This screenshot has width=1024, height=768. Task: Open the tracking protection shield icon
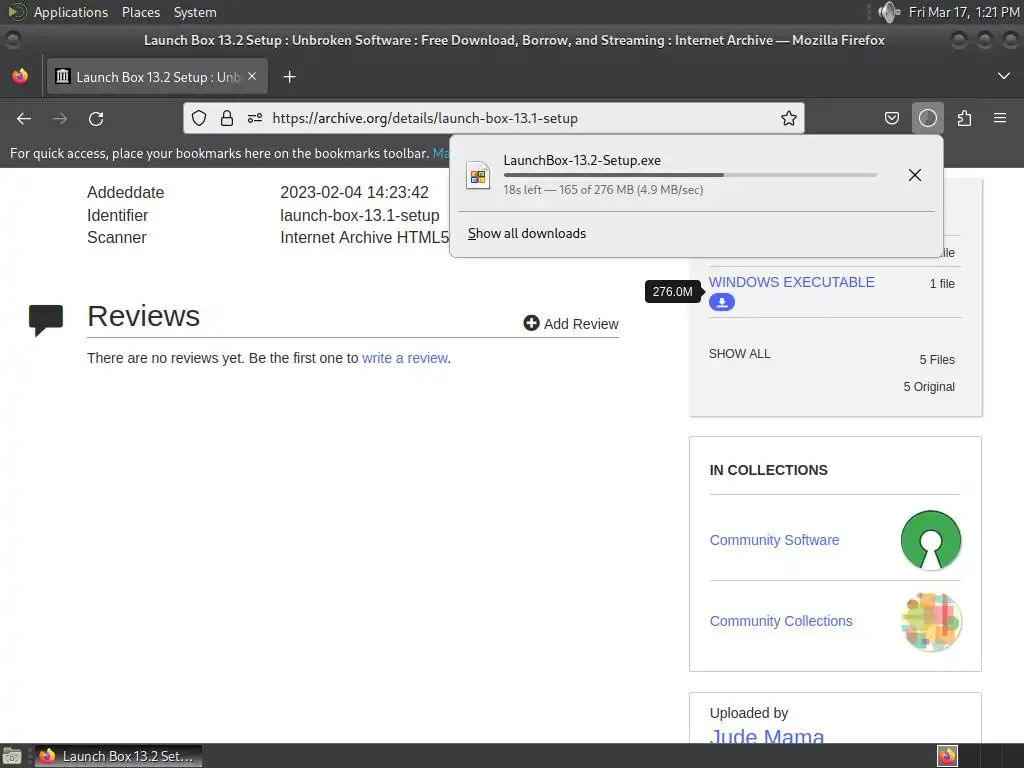pyautogui.click(x=199, y=118)
